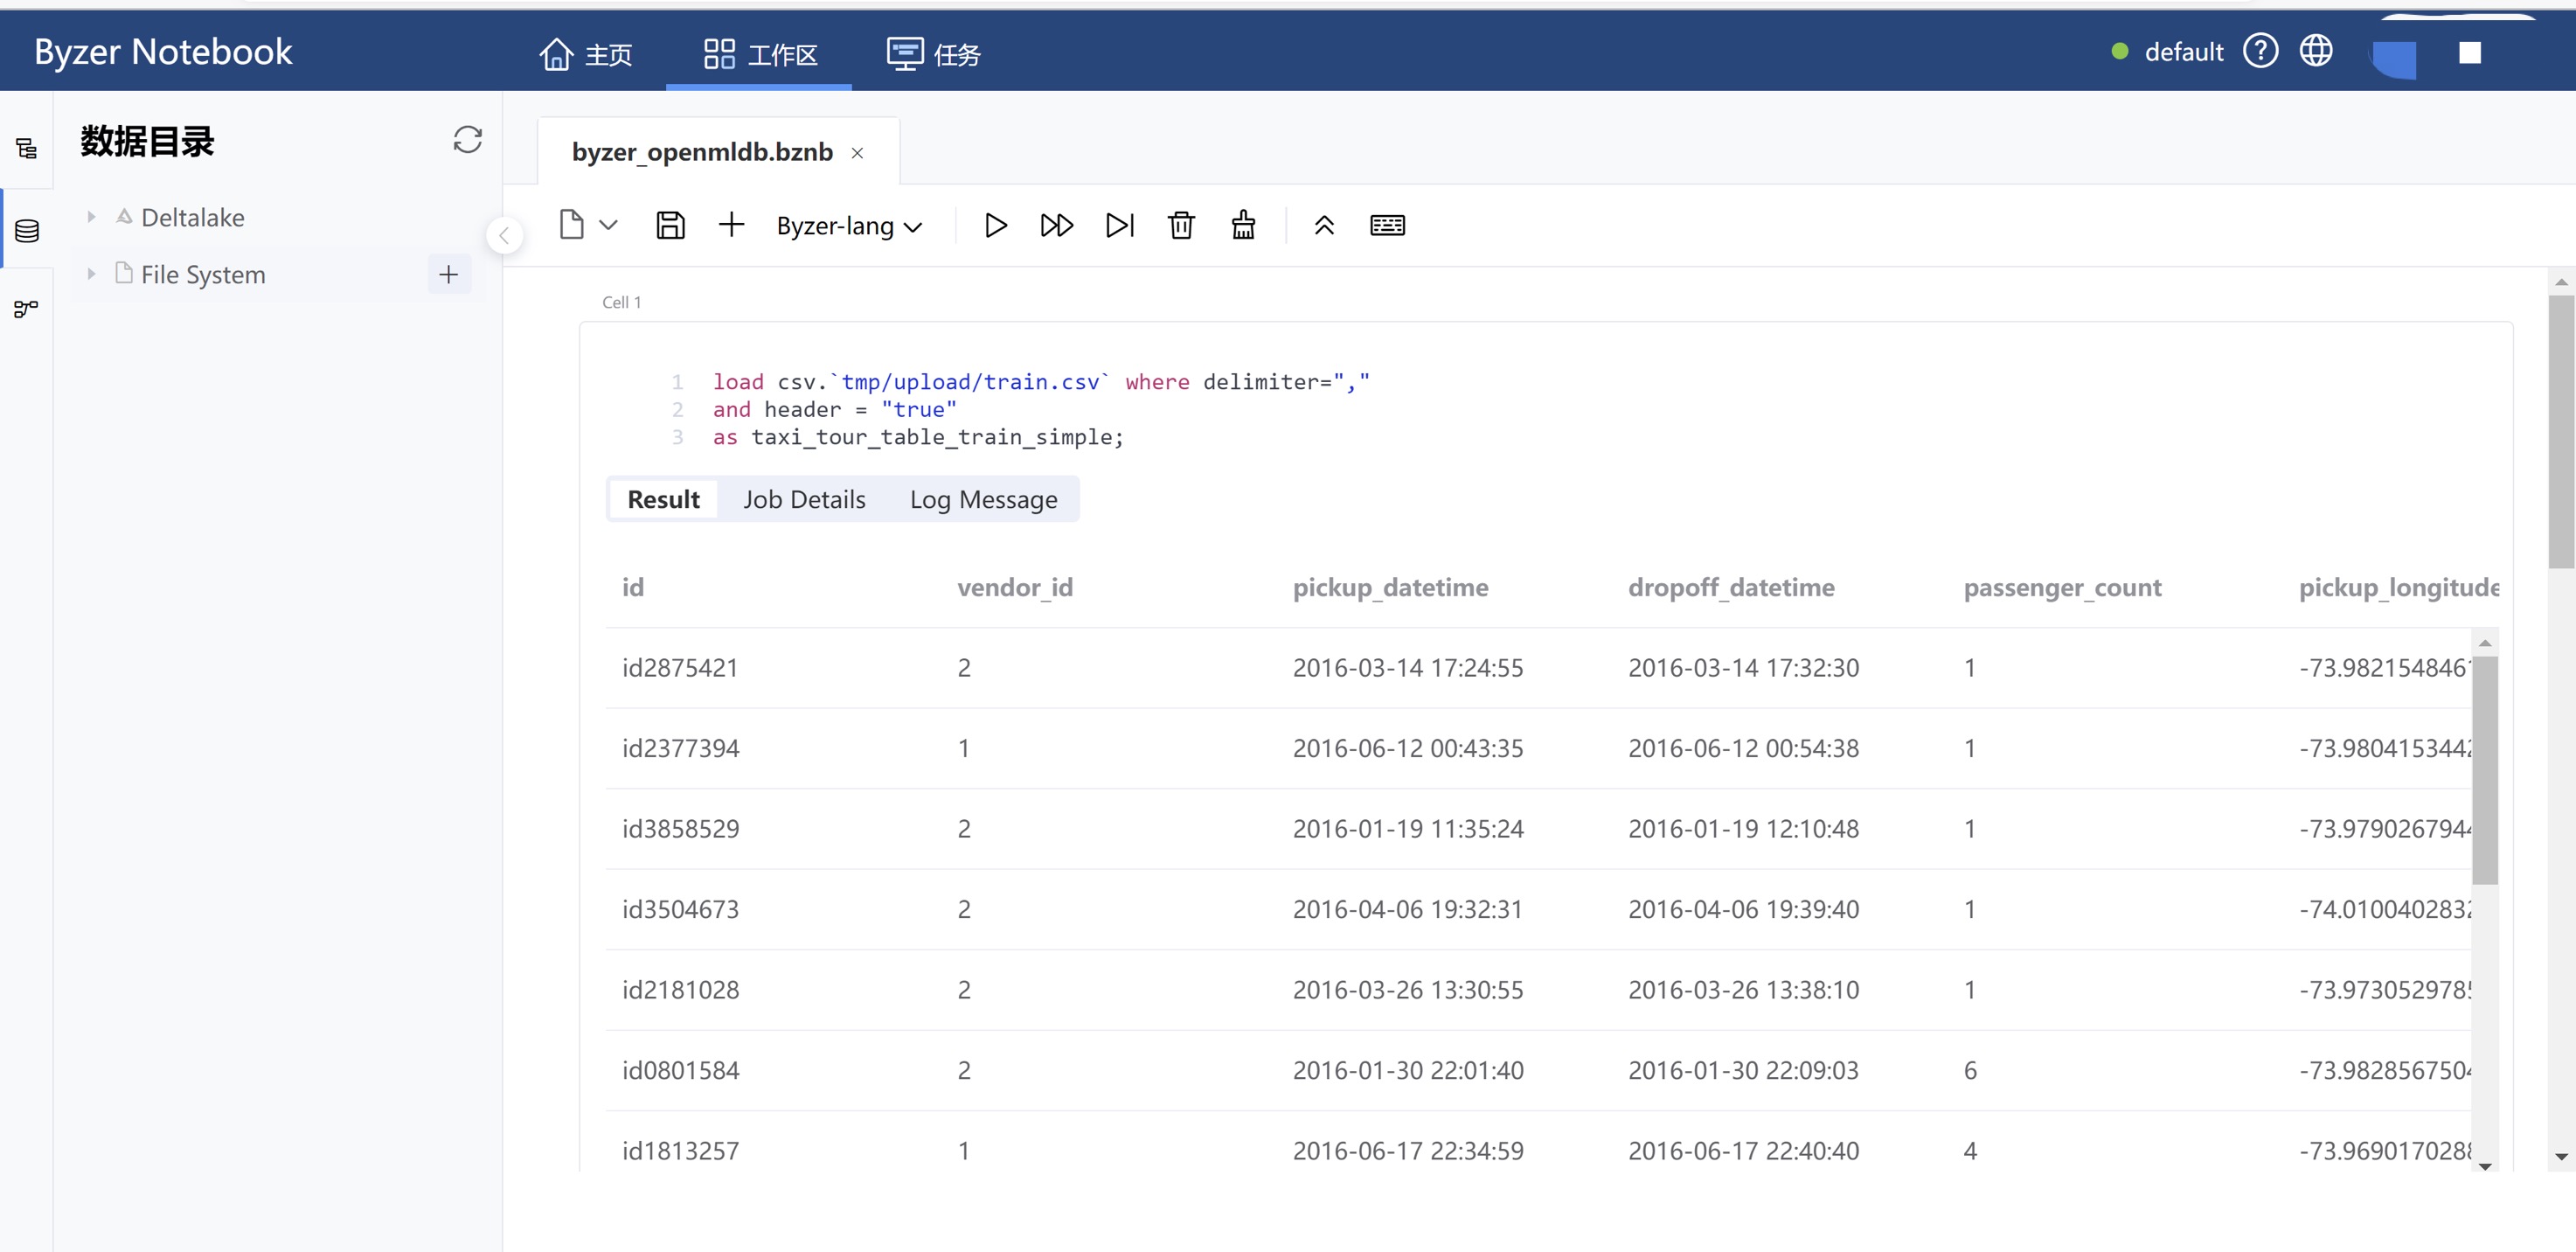Click the Cell 1 label
2576x1252 pixels.
(x=621, y=302)
